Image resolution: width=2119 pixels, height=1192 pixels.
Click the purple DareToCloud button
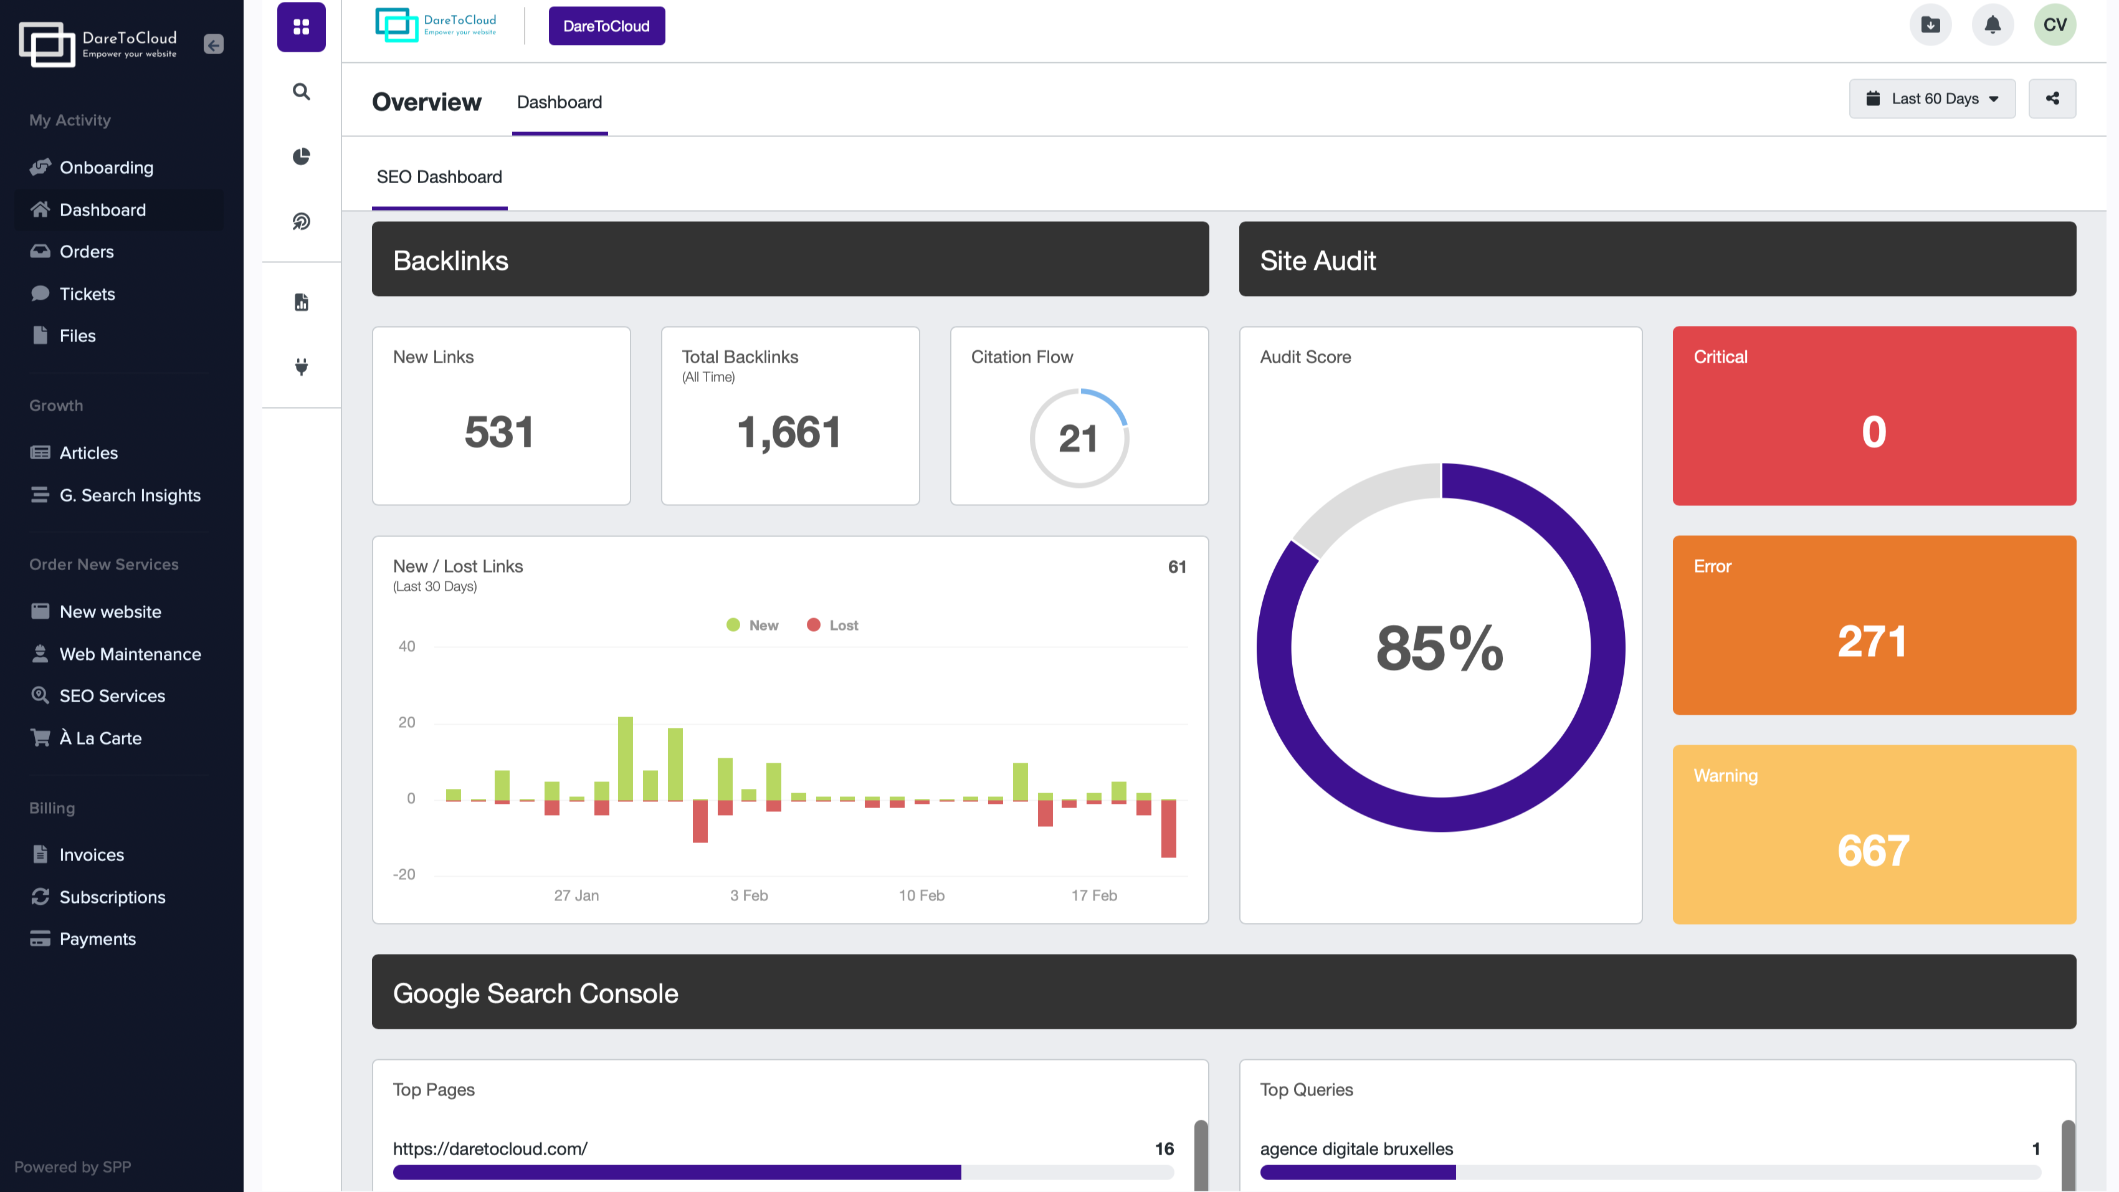click(606, 26)
